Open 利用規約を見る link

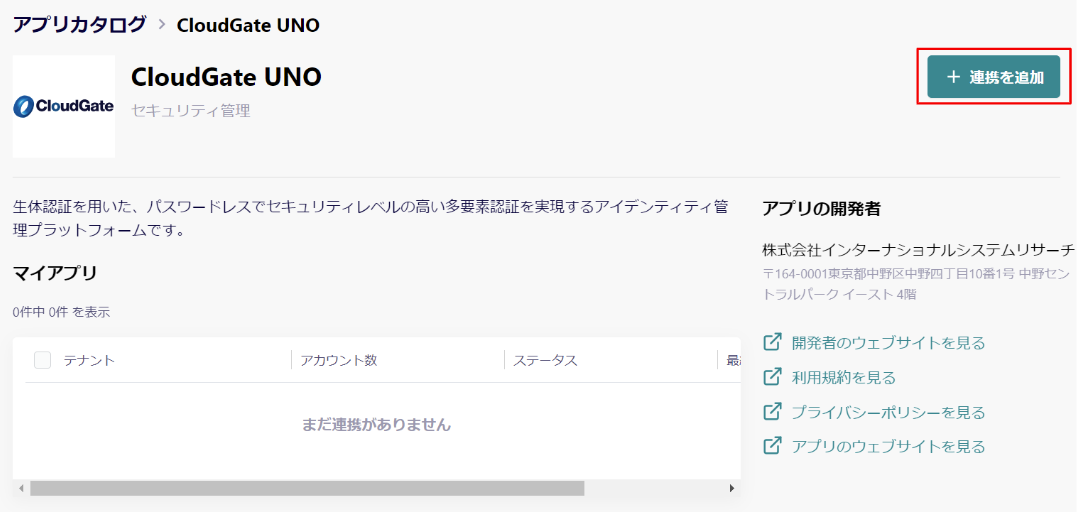[x=843, y=377]
